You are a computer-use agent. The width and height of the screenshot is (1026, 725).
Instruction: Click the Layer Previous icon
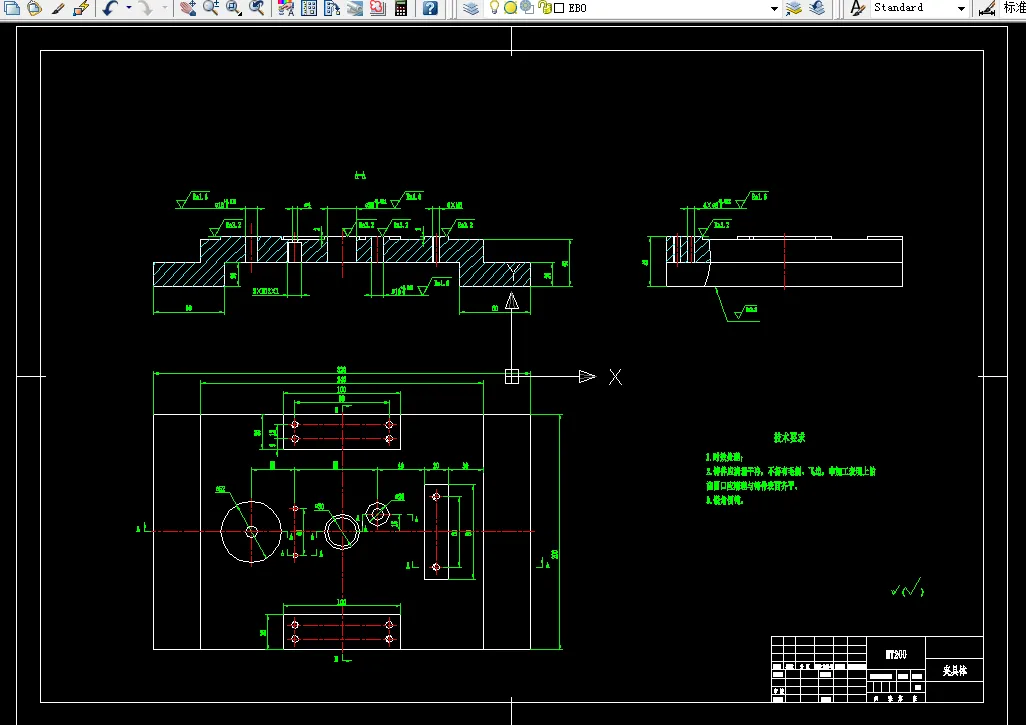coord(817,8)
